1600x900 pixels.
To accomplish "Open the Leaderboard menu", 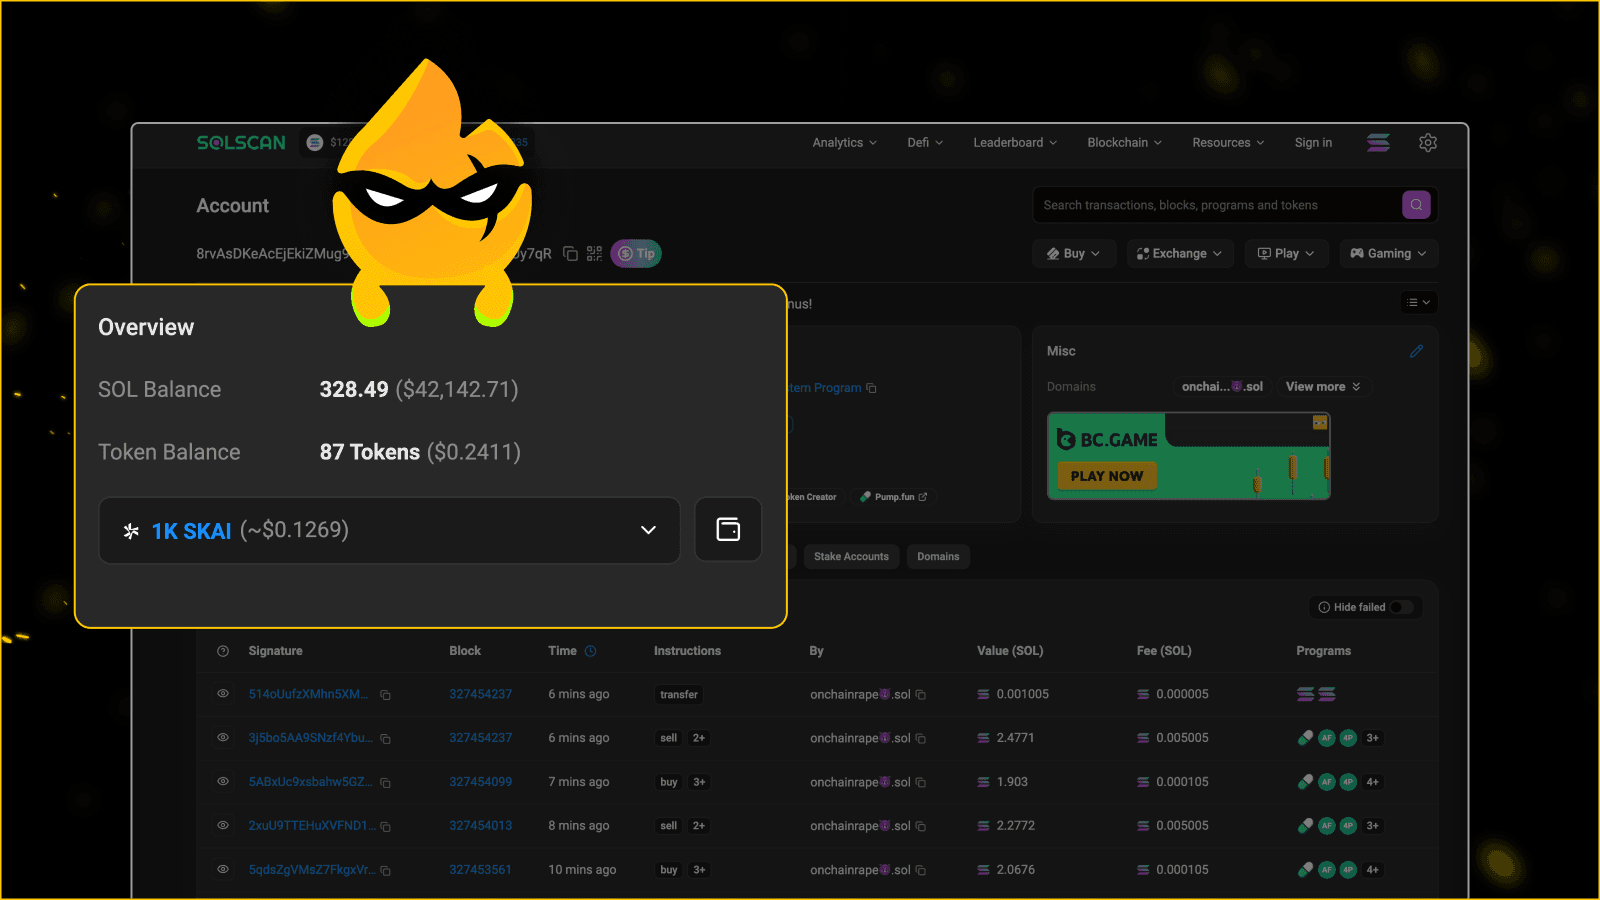I will [1015, 143].
